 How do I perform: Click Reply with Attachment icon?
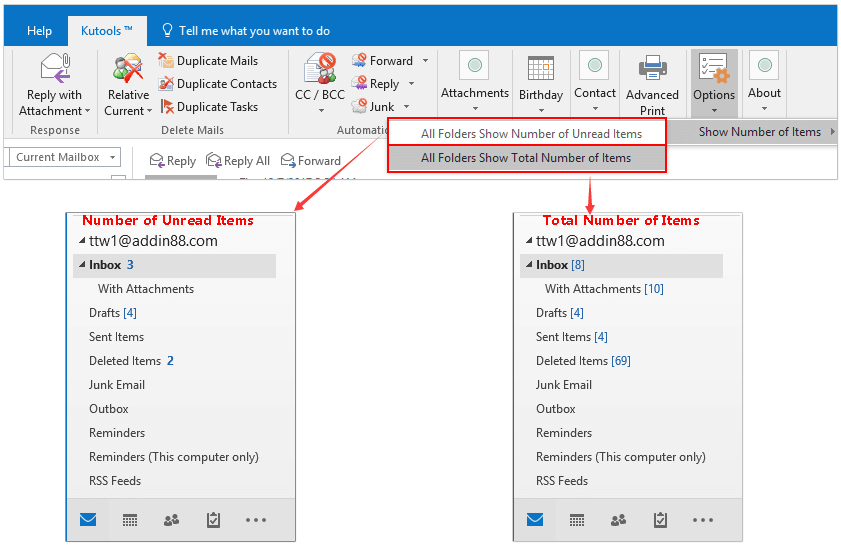tap(55, 69)
